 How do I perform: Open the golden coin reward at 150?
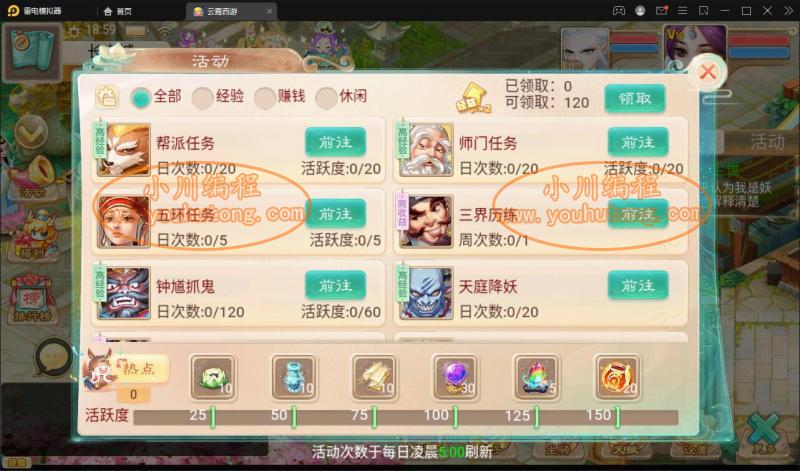tap(617, 378)
